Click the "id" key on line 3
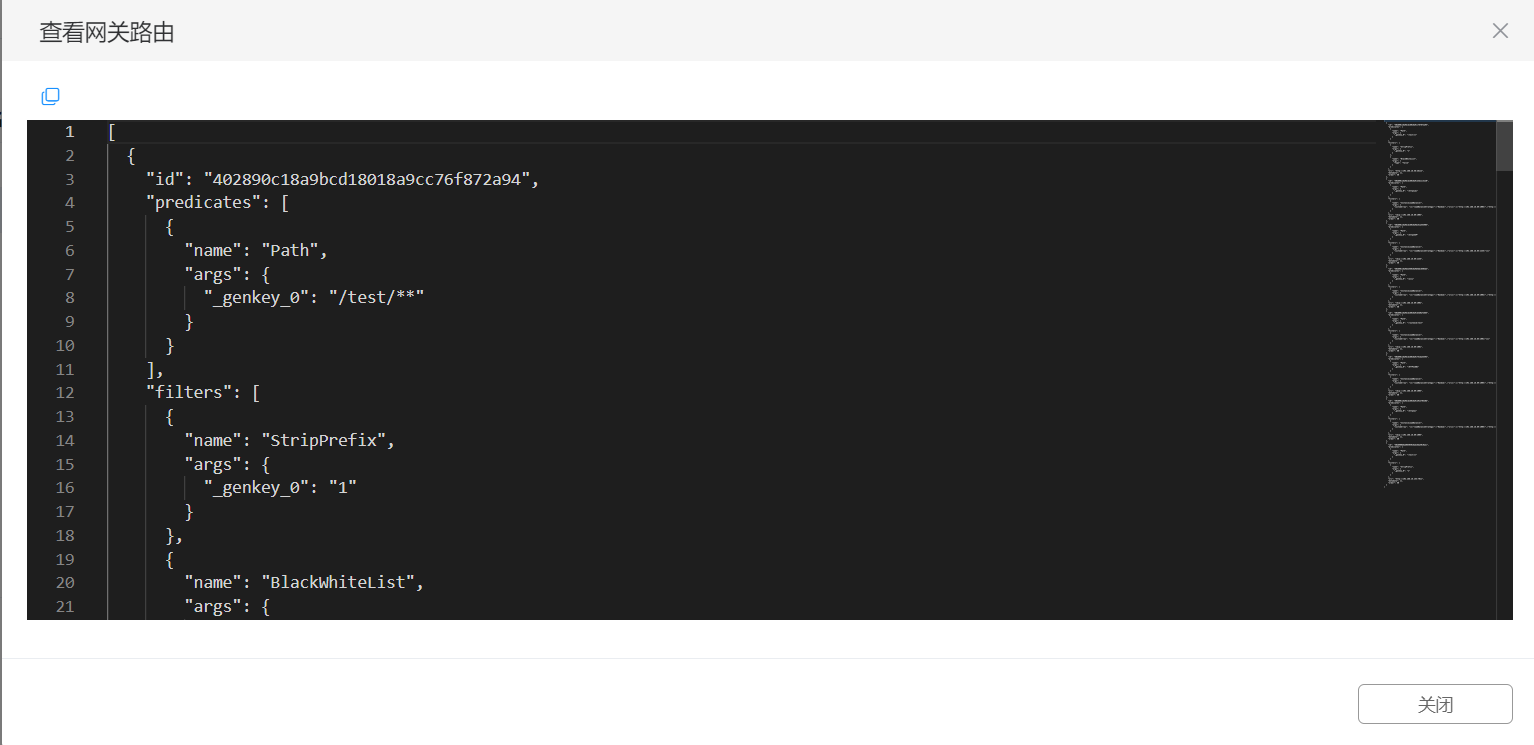1534x745 pixels. (165, 179)
